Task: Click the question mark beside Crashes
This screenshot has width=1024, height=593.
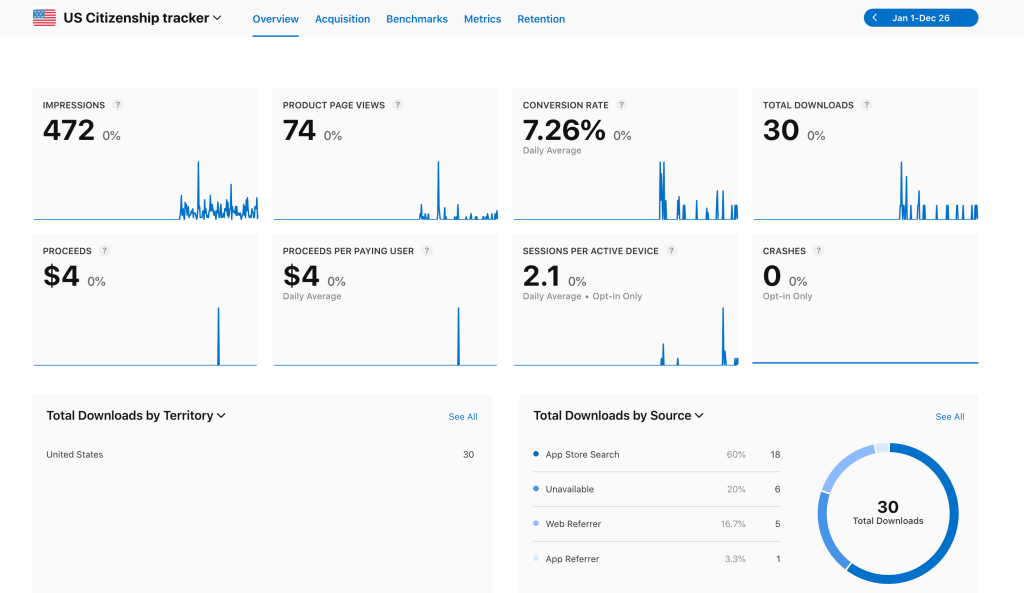Action: (818, 251)
